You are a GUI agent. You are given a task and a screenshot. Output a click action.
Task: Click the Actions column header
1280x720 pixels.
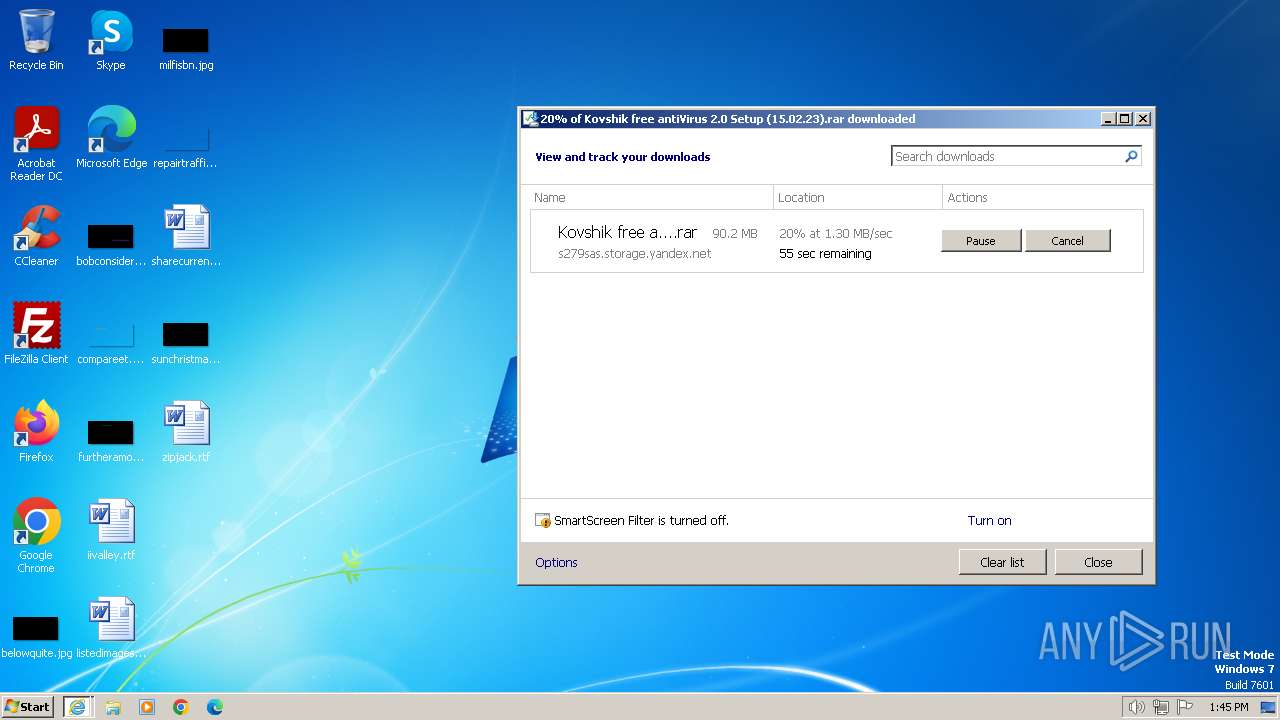click(x=1045, y=197)
